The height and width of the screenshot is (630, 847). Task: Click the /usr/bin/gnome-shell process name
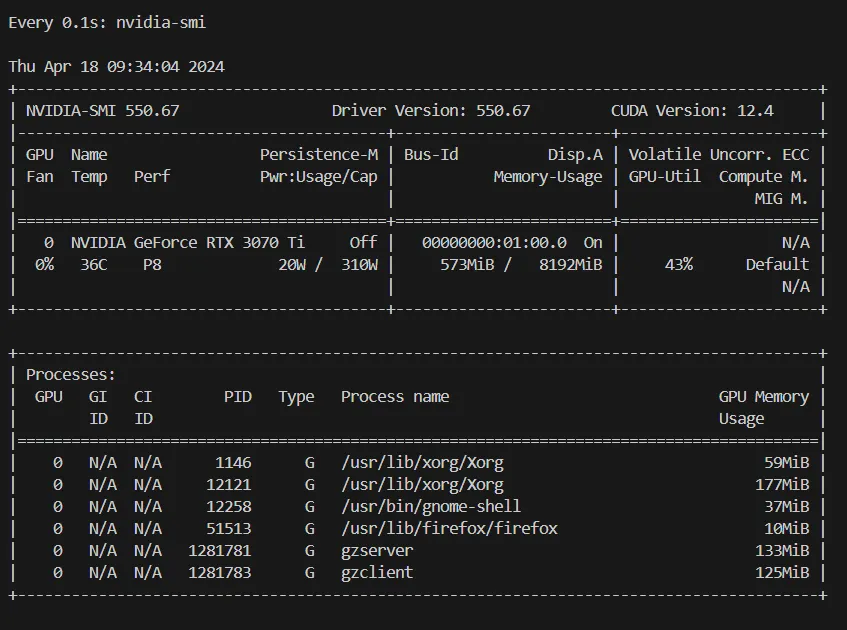point(431,506)
